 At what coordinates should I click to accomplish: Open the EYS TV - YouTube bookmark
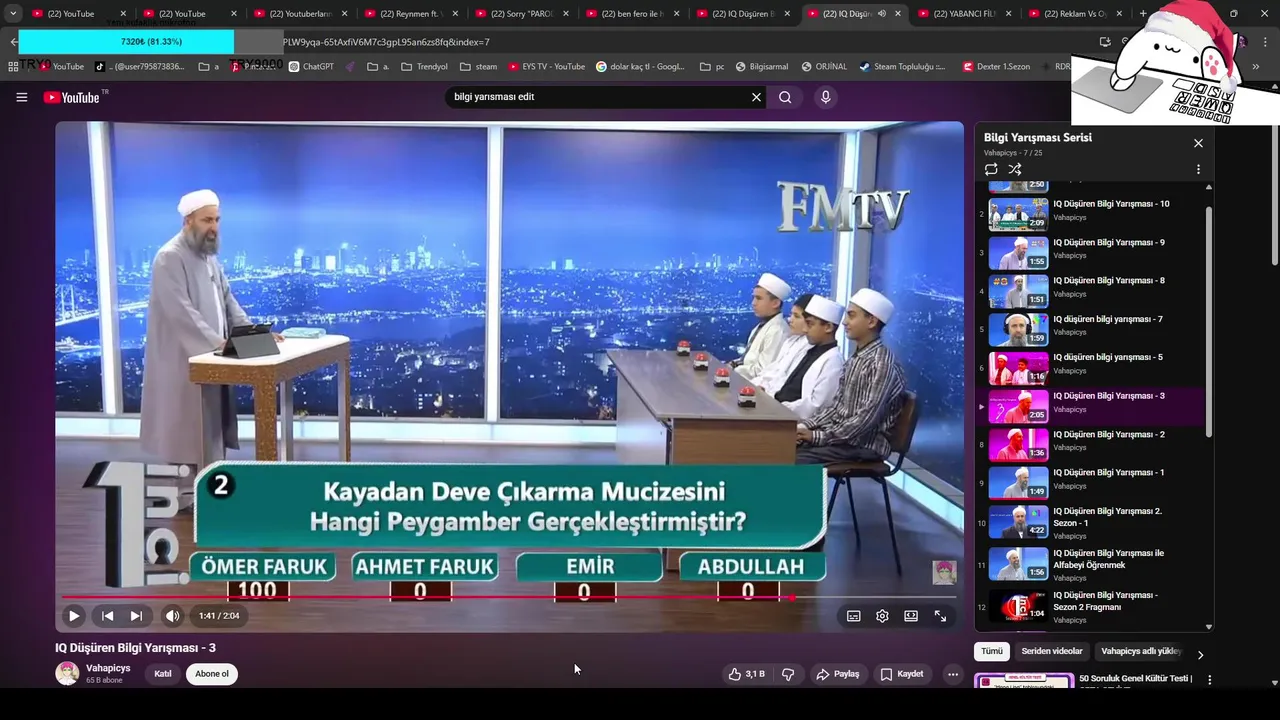(547, 66)
